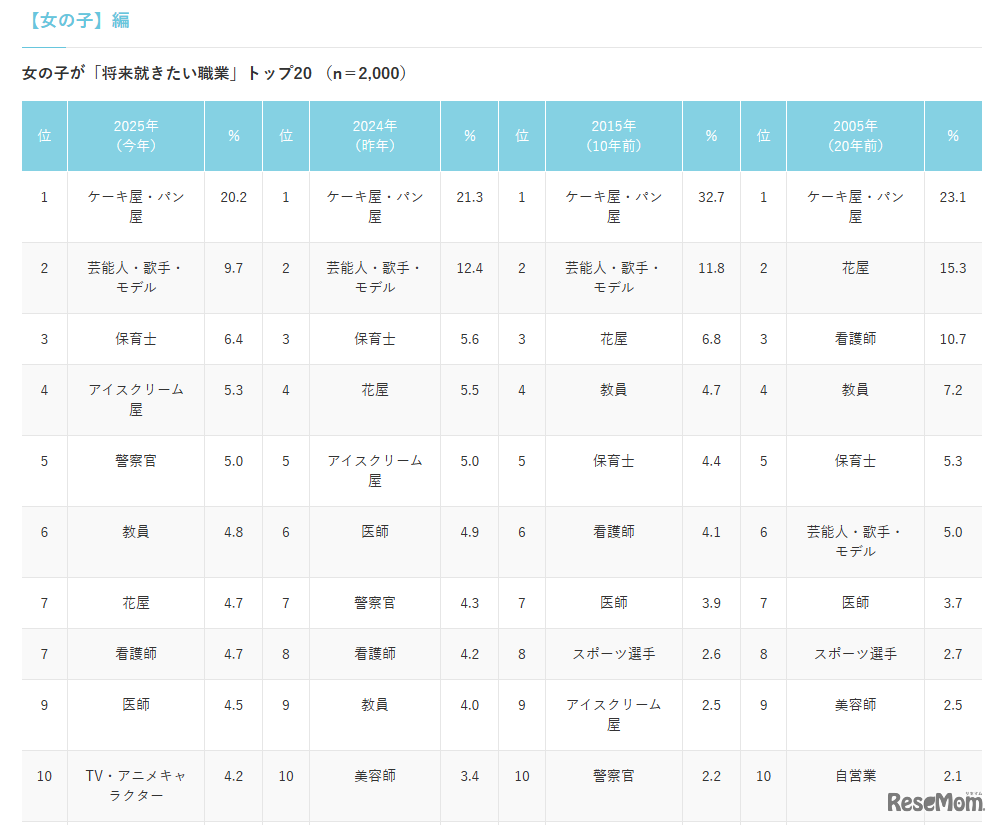Select the 2005年(20年前) column header

(x=855, y=136)
